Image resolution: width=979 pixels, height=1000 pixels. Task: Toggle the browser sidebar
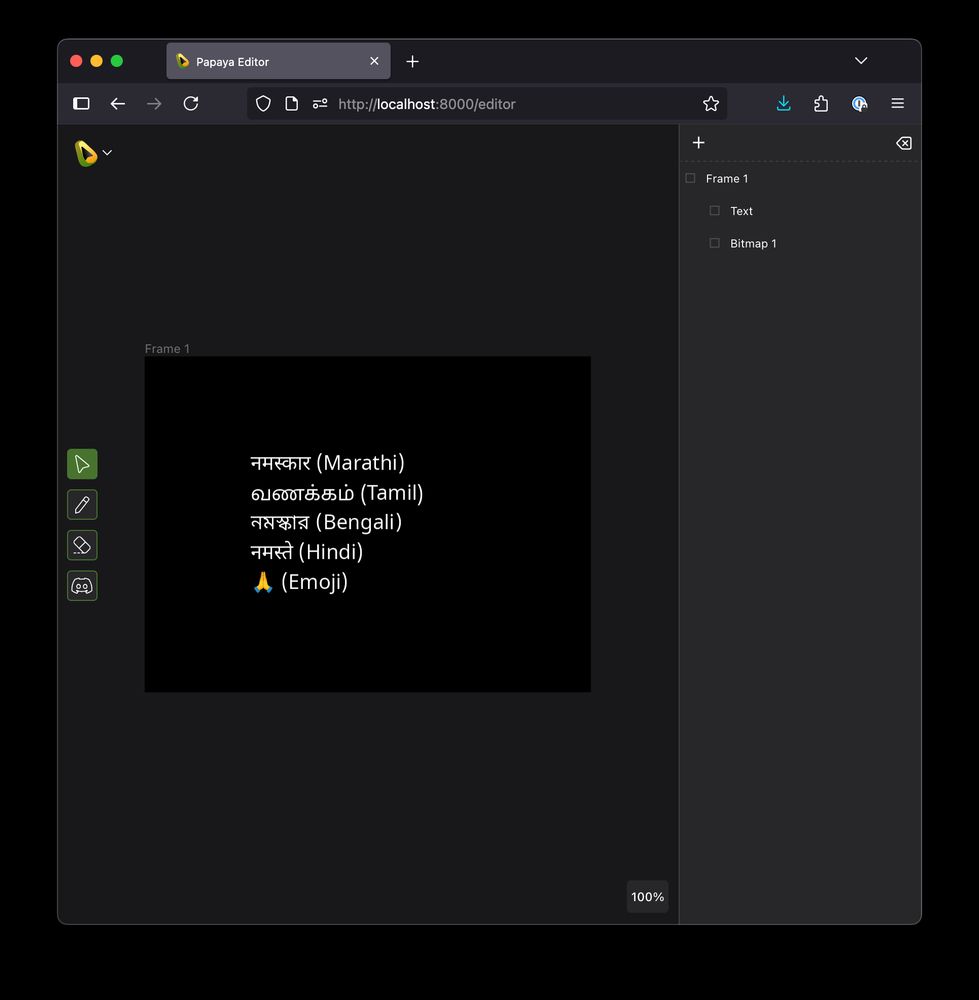click(x=81, y=103)
